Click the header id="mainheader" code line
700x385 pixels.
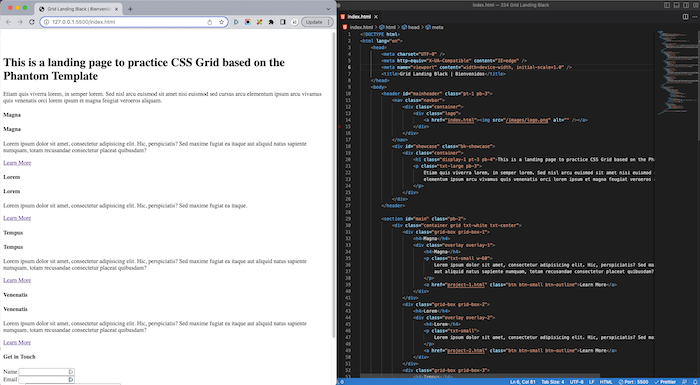click(437, 93)
